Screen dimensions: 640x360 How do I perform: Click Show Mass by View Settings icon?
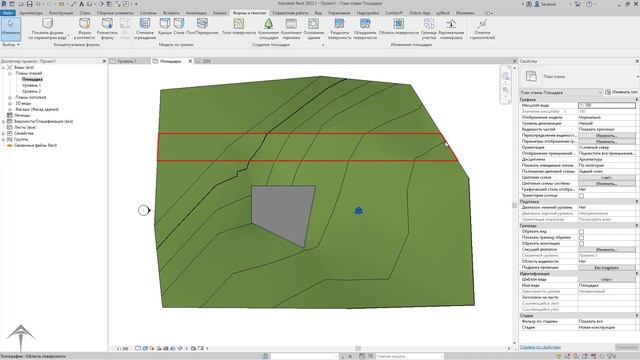(48, 23)
